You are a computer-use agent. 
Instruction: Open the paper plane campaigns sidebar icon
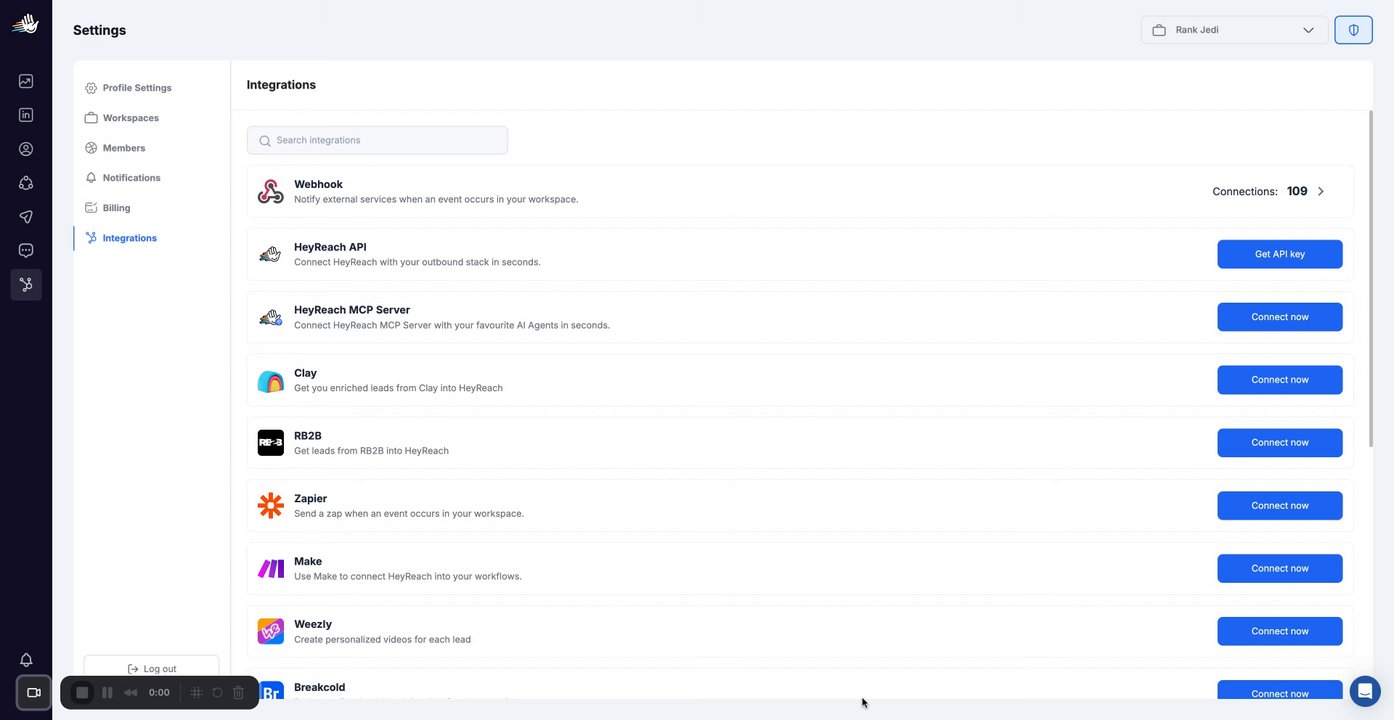click(26, 217)
